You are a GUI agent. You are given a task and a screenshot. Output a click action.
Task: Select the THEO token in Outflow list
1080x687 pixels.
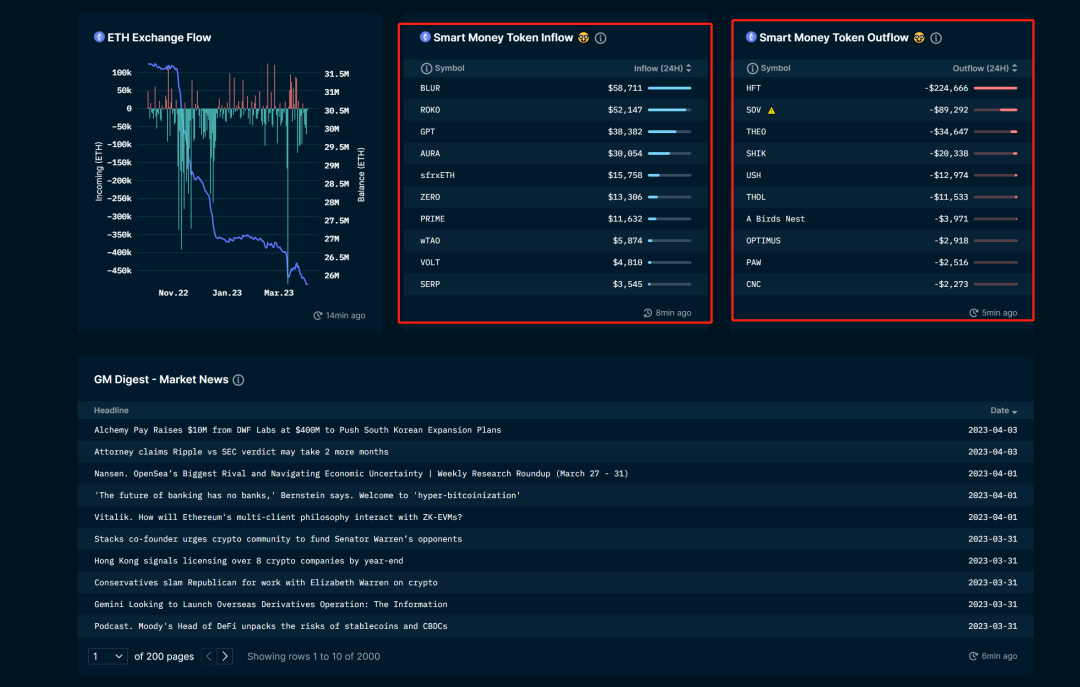coord(756,132)
